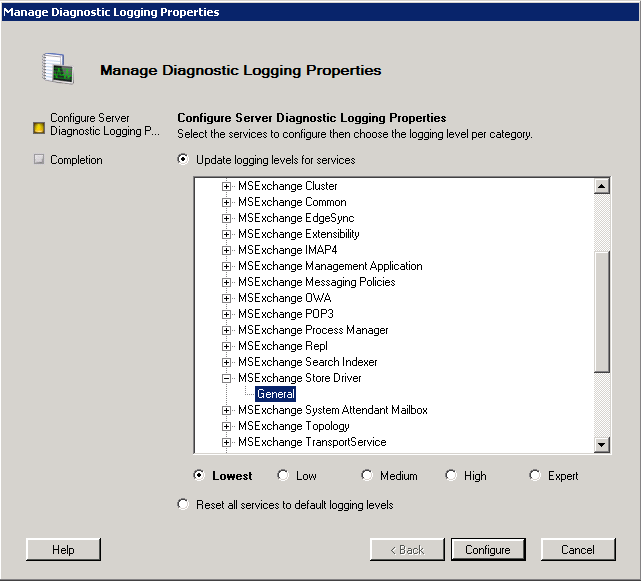This screenshot has height=581, width=641.
Task: Open the Completion step label
Action: coord(76,159)
